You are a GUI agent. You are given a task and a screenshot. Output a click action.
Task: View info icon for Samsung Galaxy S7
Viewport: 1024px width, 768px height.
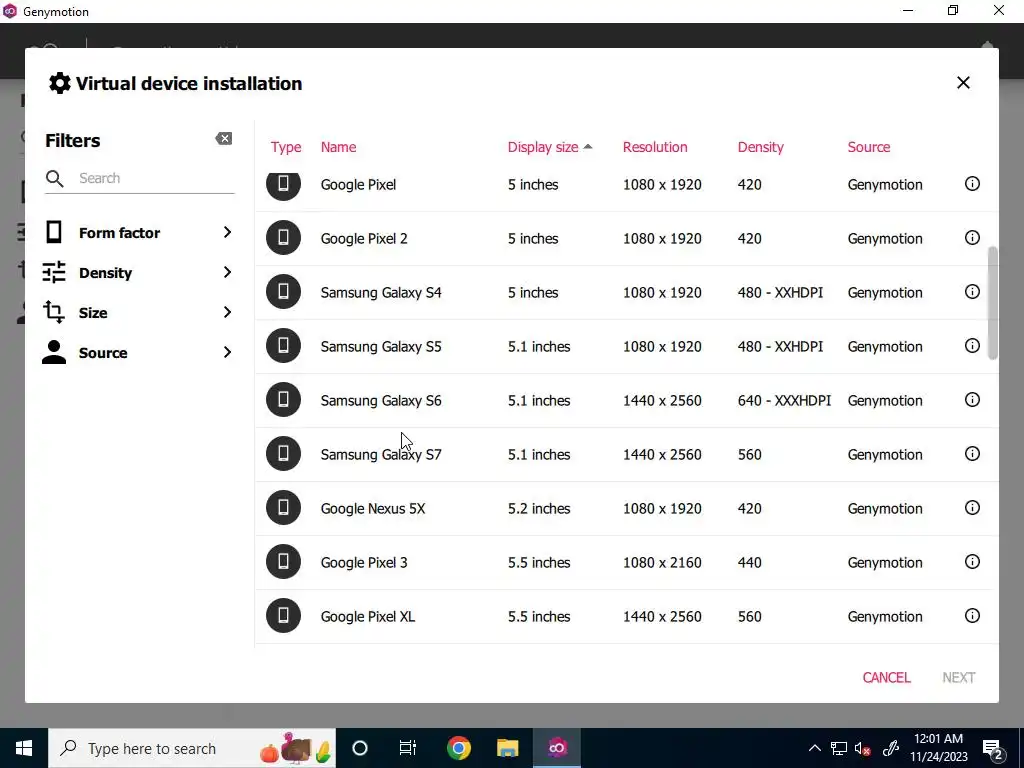[x=972, y=454]
